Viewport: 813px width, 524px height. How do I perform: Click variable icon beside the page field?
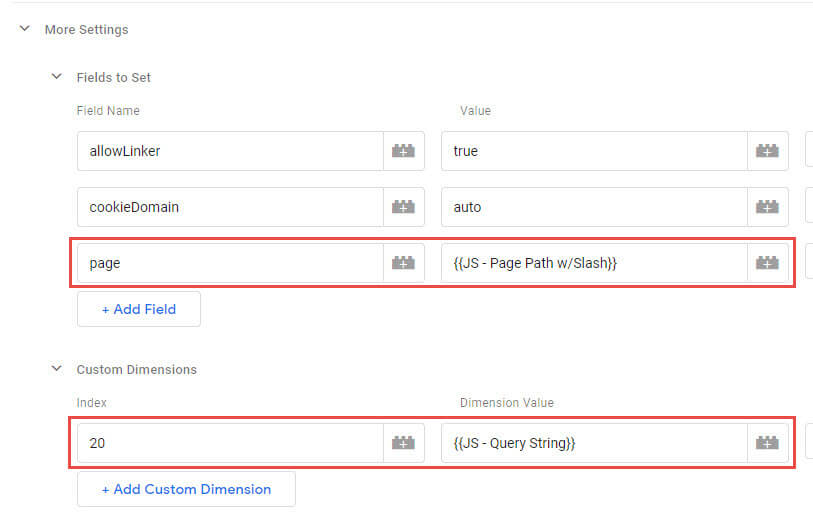403,263
